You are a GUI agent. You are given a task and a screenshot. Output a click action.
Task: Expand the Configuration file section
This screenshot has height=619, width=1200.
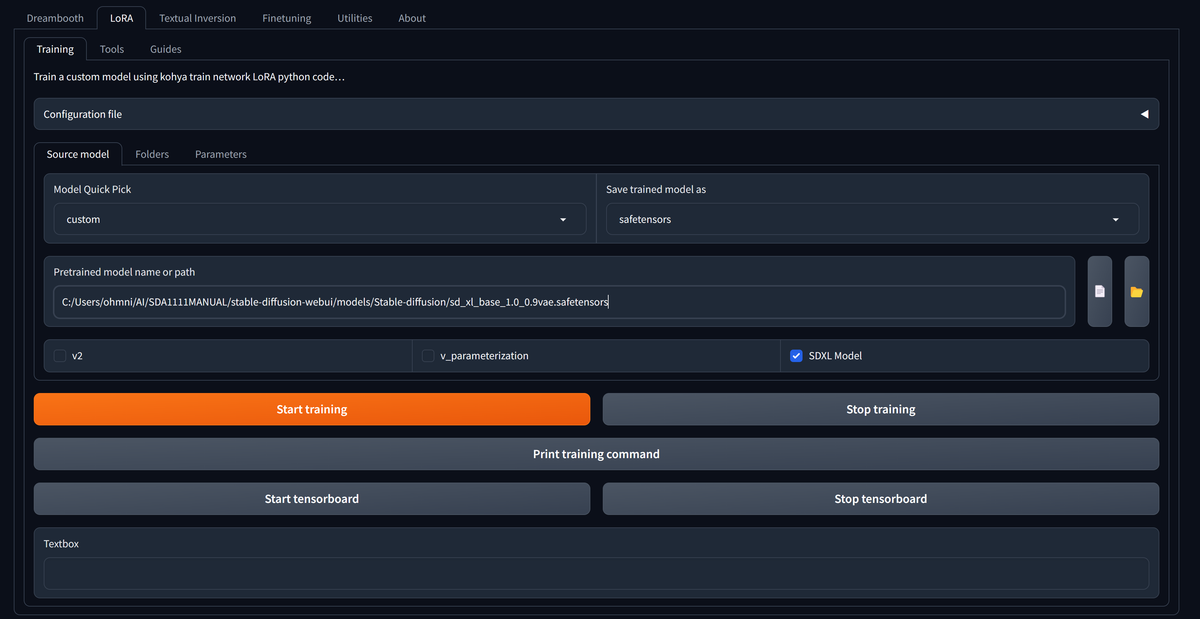(596, 114)
